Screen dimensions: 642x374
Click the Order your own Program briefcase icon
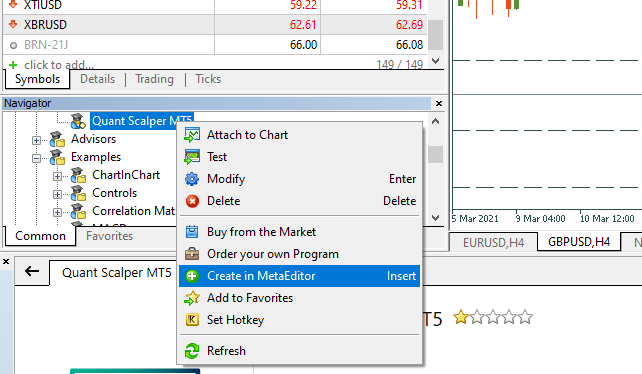[x=192, y=254]
